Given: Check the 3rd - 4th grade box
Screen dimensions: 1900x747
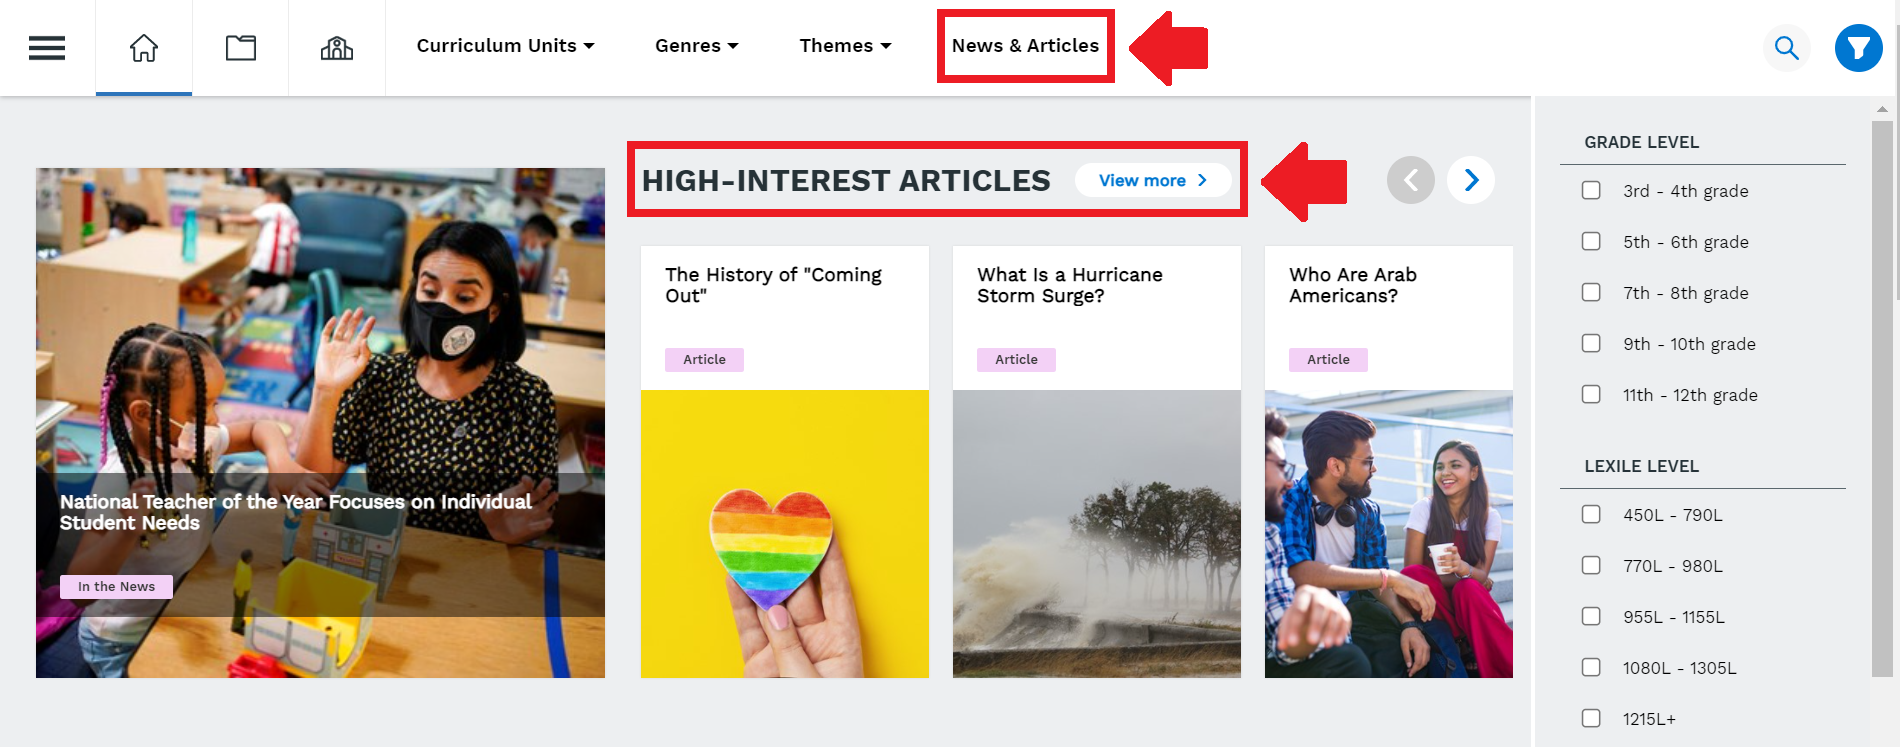Looking at the screenshot, I should coord(1591,190).
